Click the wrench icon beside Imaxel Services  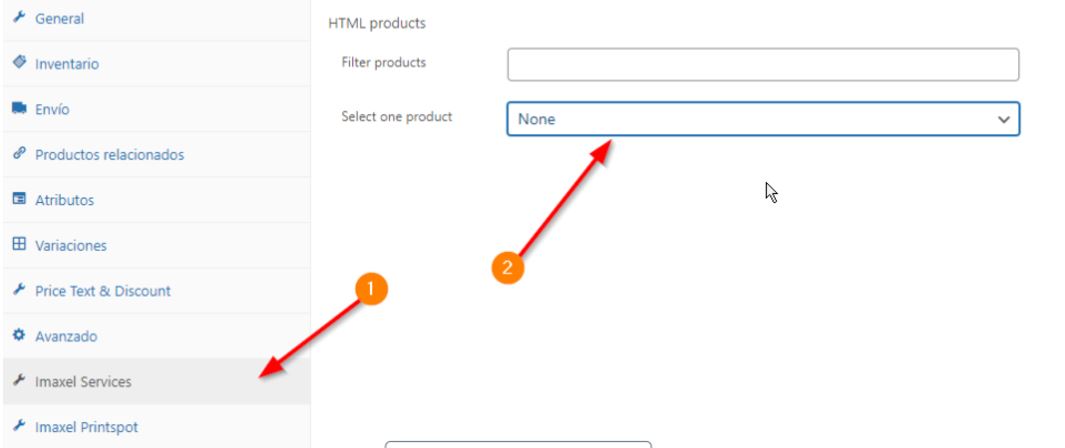click(18, 382)
